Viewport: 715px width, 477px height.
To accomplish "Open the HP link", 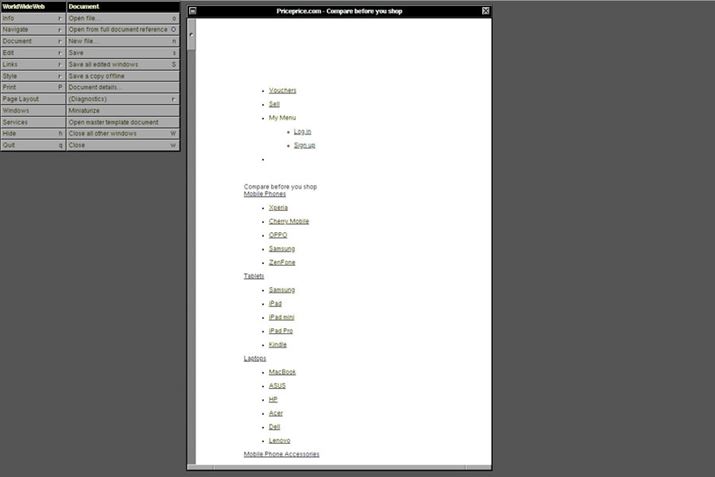I will (x=273, y=399).
